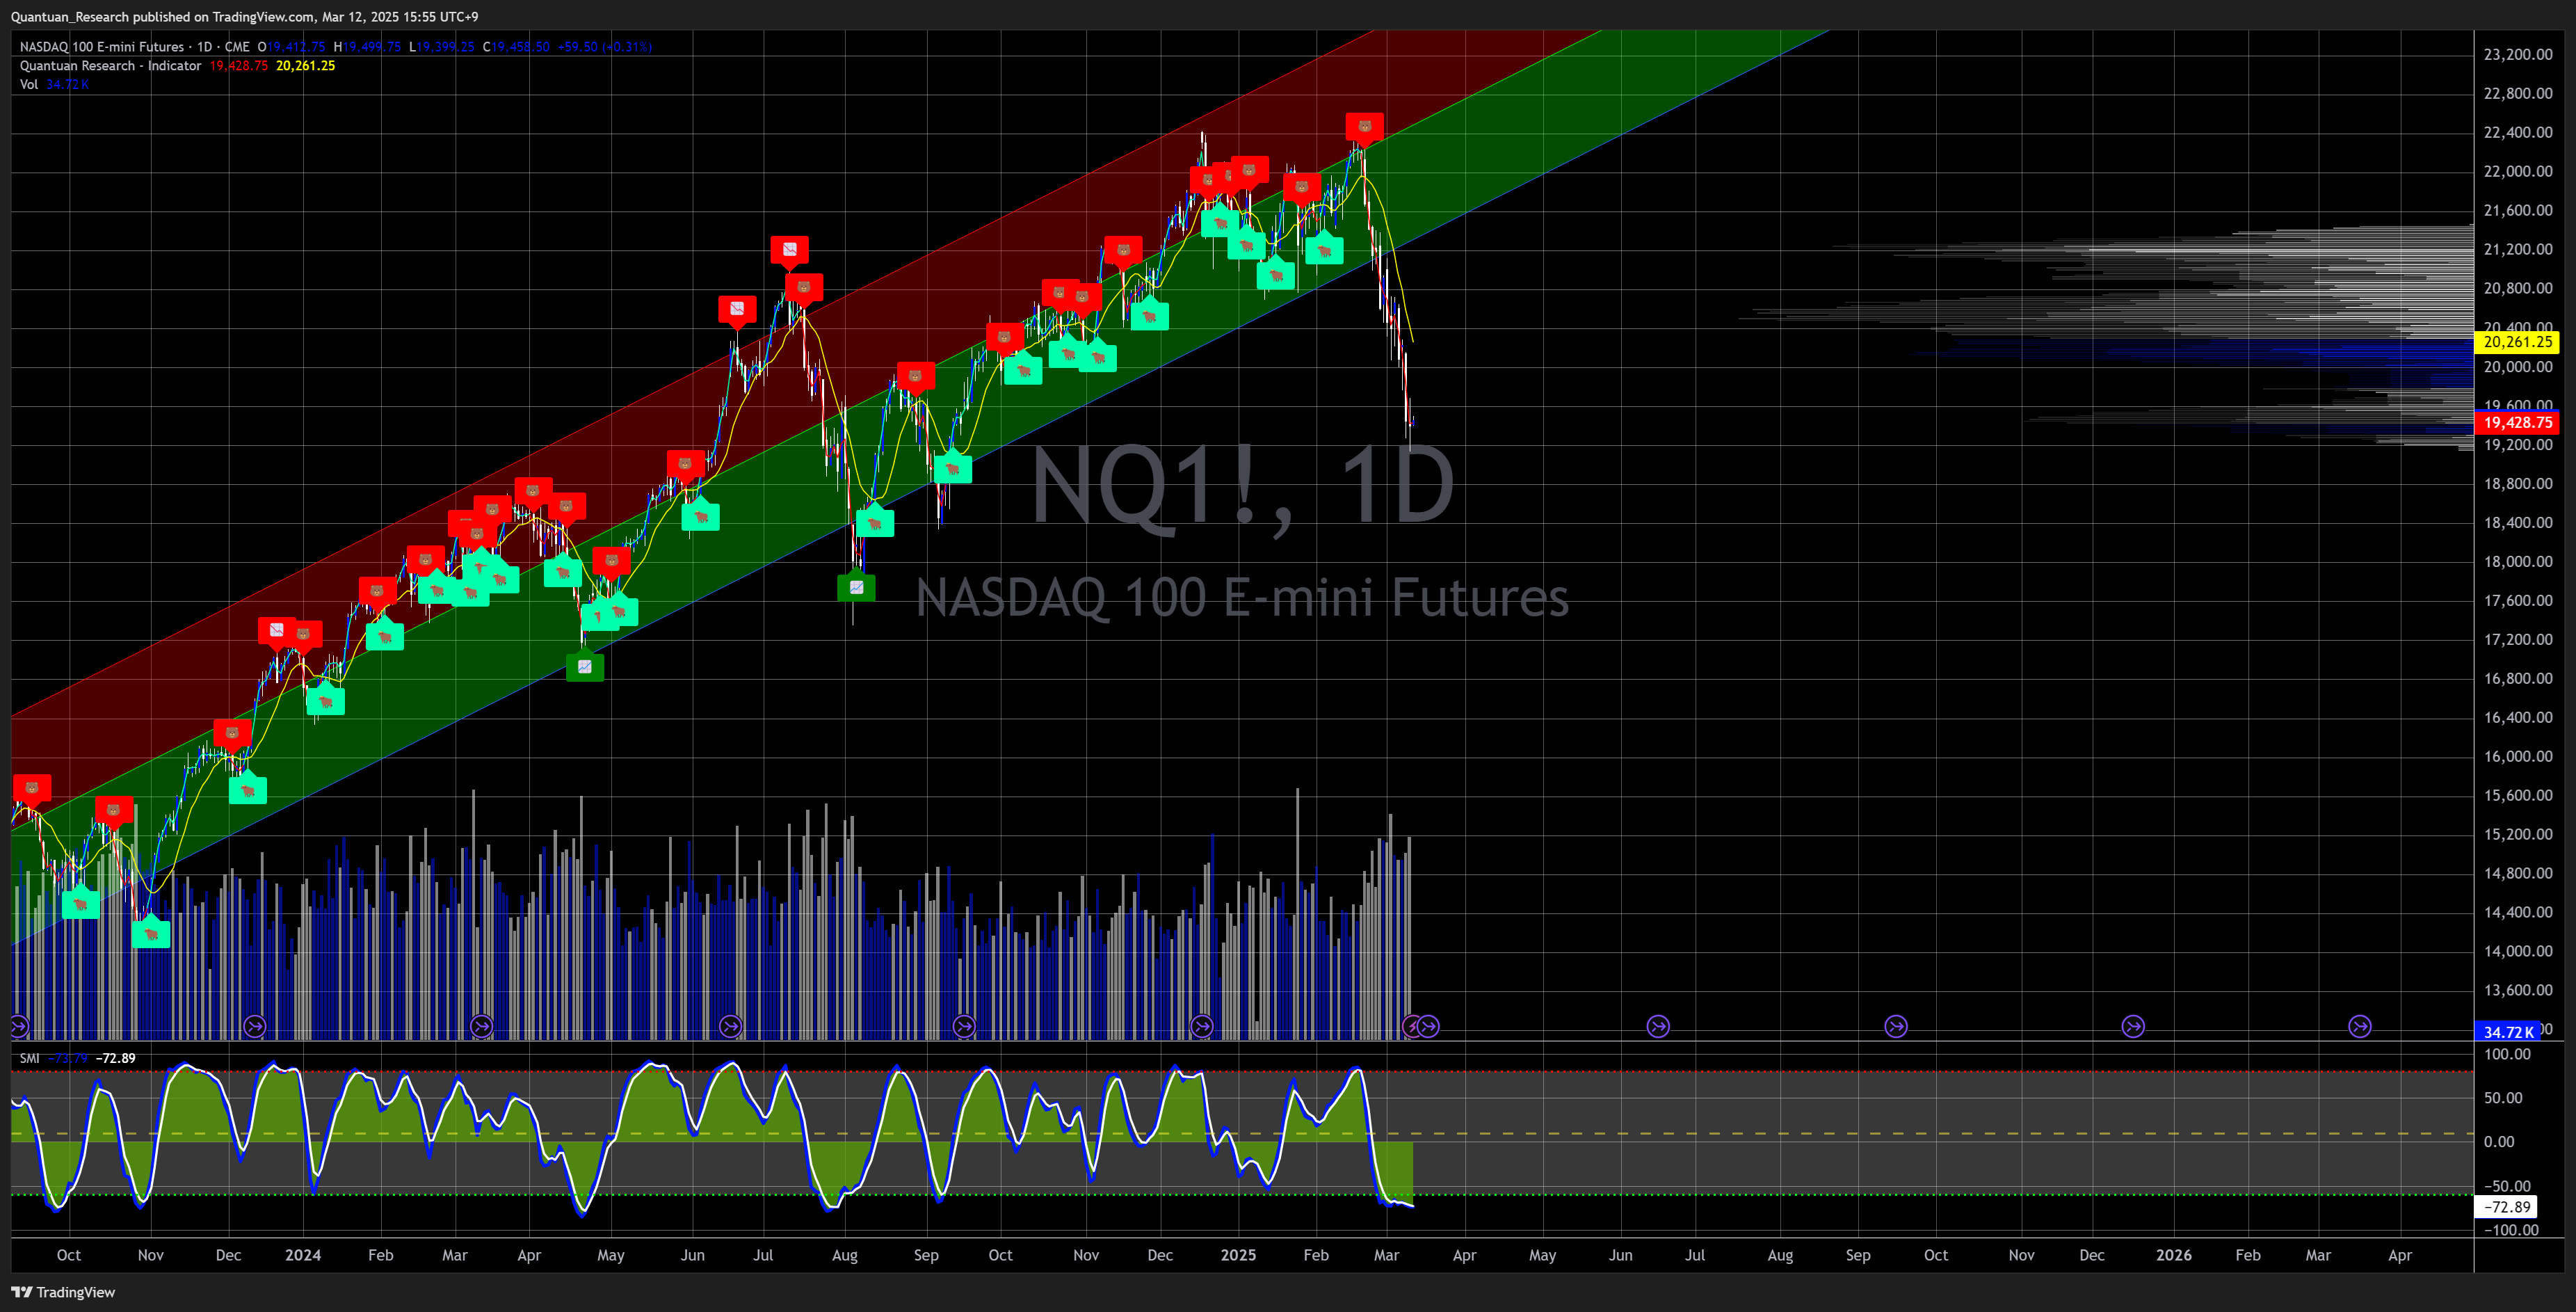Click the red chart-icon marker in mid-June 2024
Screen dimensions: 2576x1312
point(737,309)
